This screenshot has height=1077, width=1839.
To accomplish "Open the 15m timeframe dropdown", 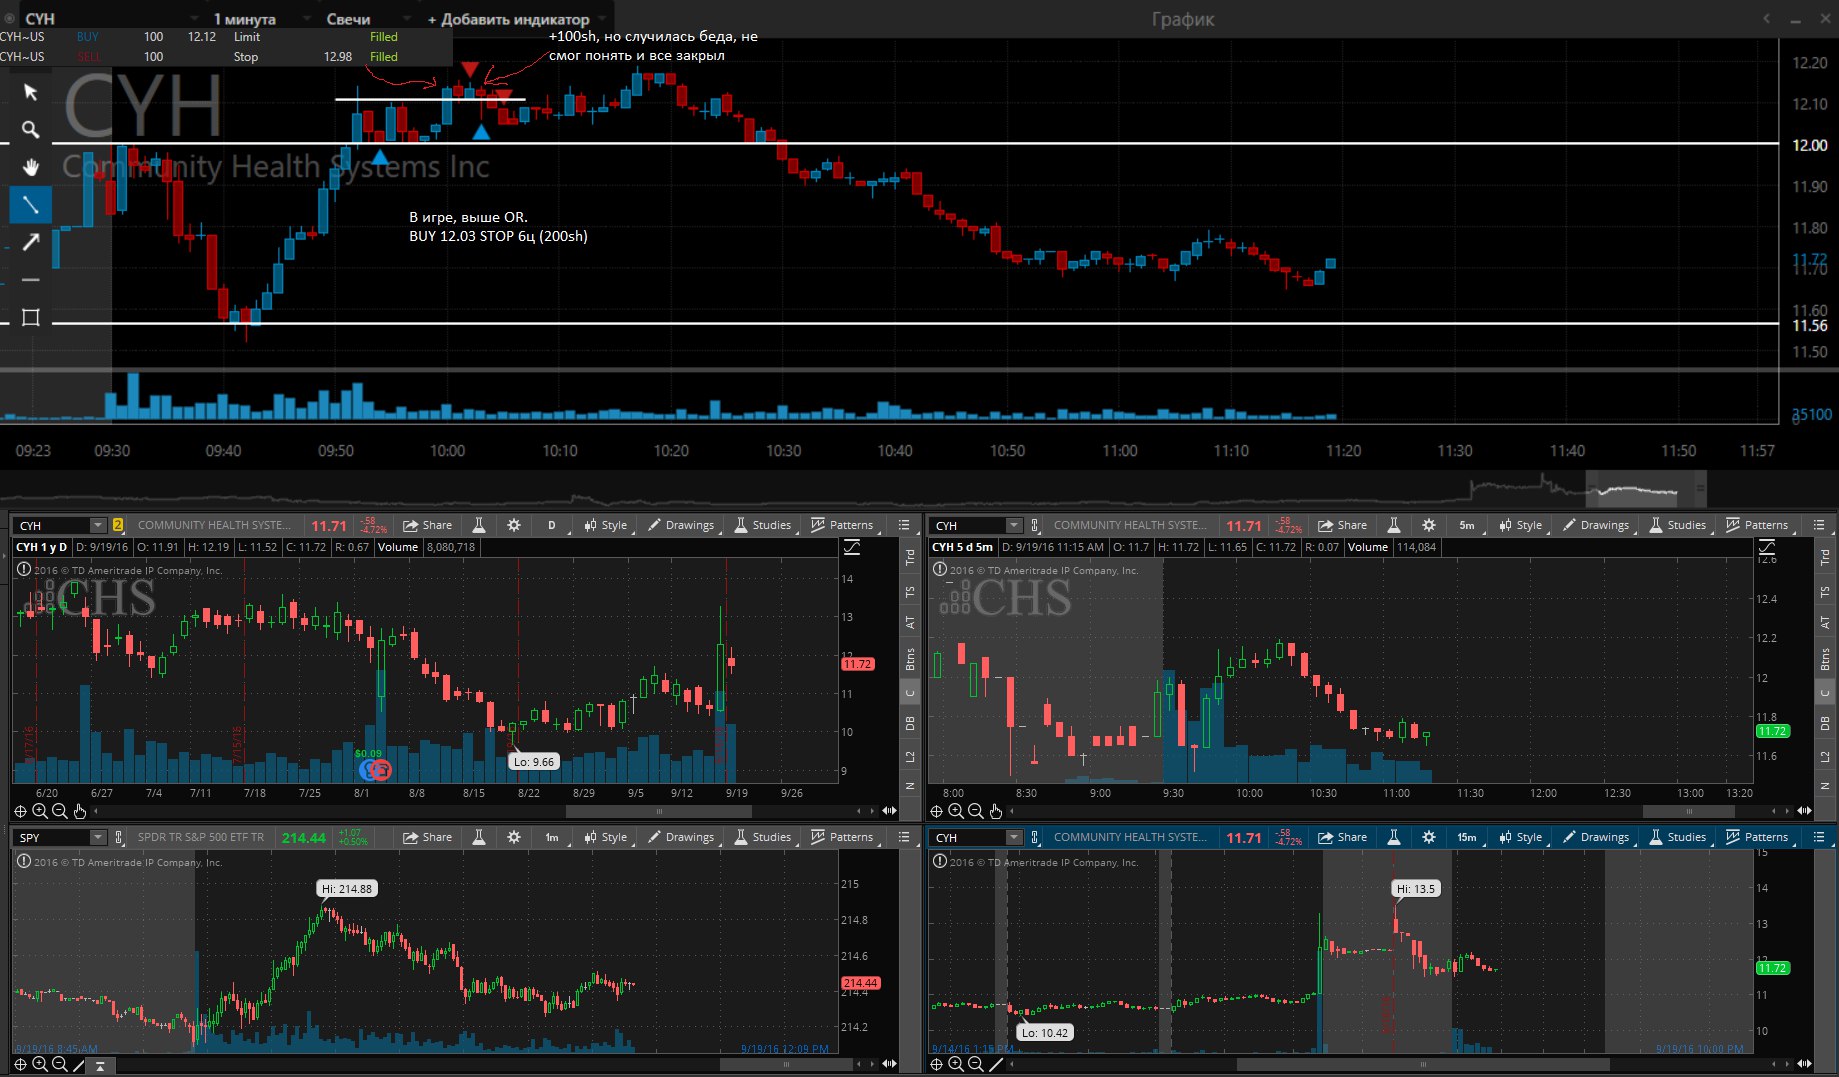I will tap(1467, 837).
